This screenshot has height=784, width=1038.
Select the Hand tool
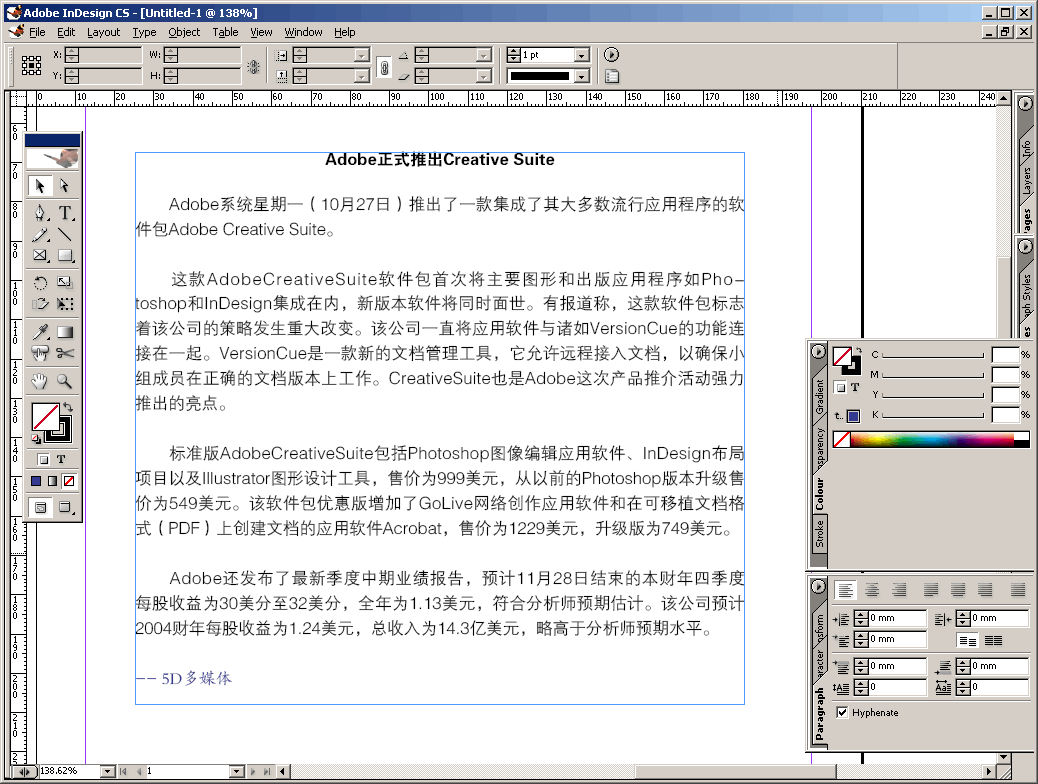pyautogui.click(x=40, y=381)
